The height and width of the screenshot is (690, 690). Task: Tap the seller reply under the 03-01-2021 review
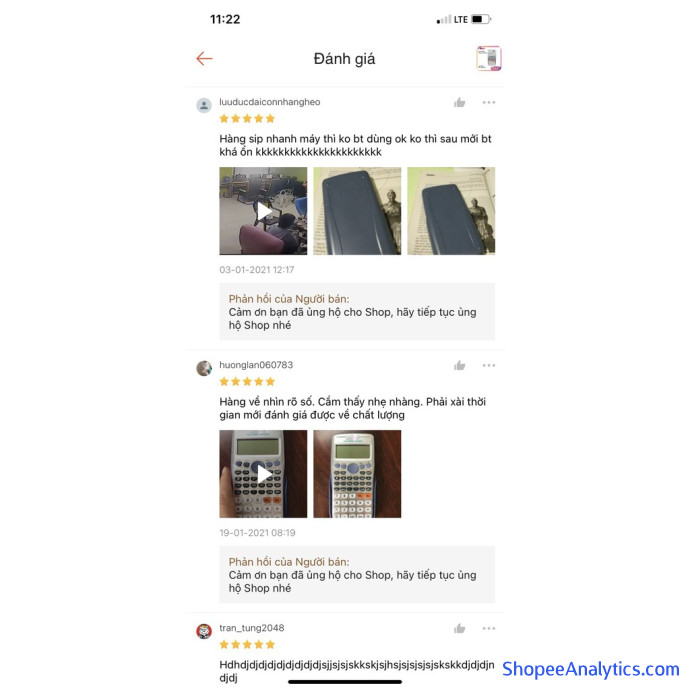(x=357, y=312)
